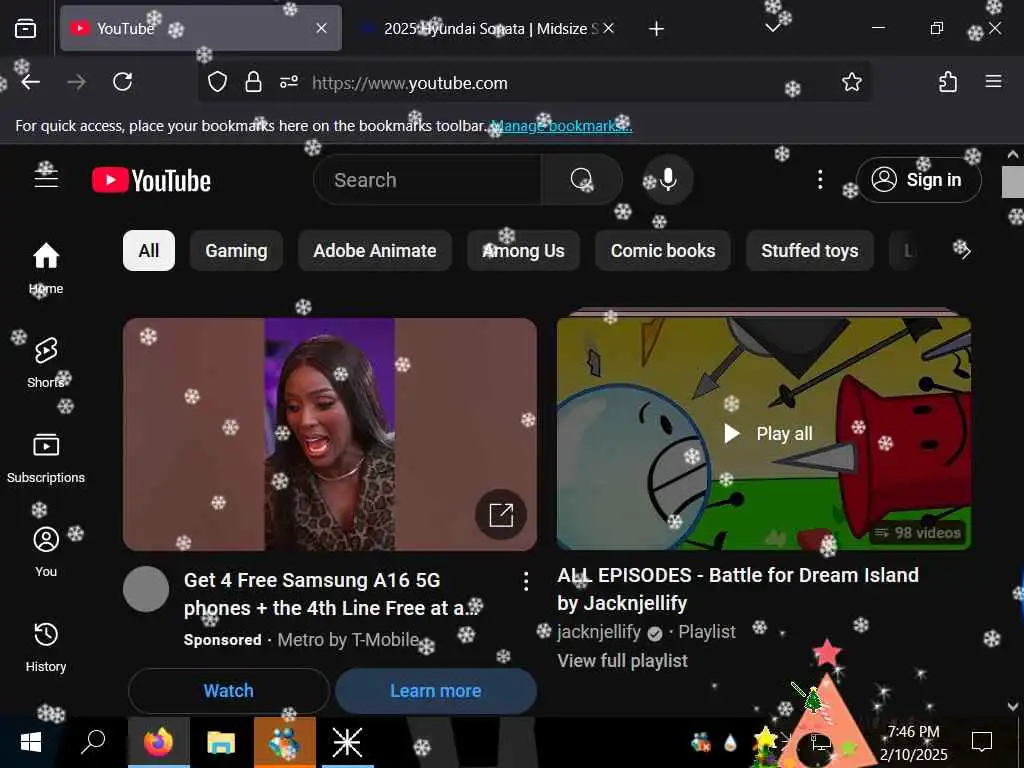Viewport: 1024px width, 768px height.
Task: Click View full playlist
Action: tap(622, 661)
